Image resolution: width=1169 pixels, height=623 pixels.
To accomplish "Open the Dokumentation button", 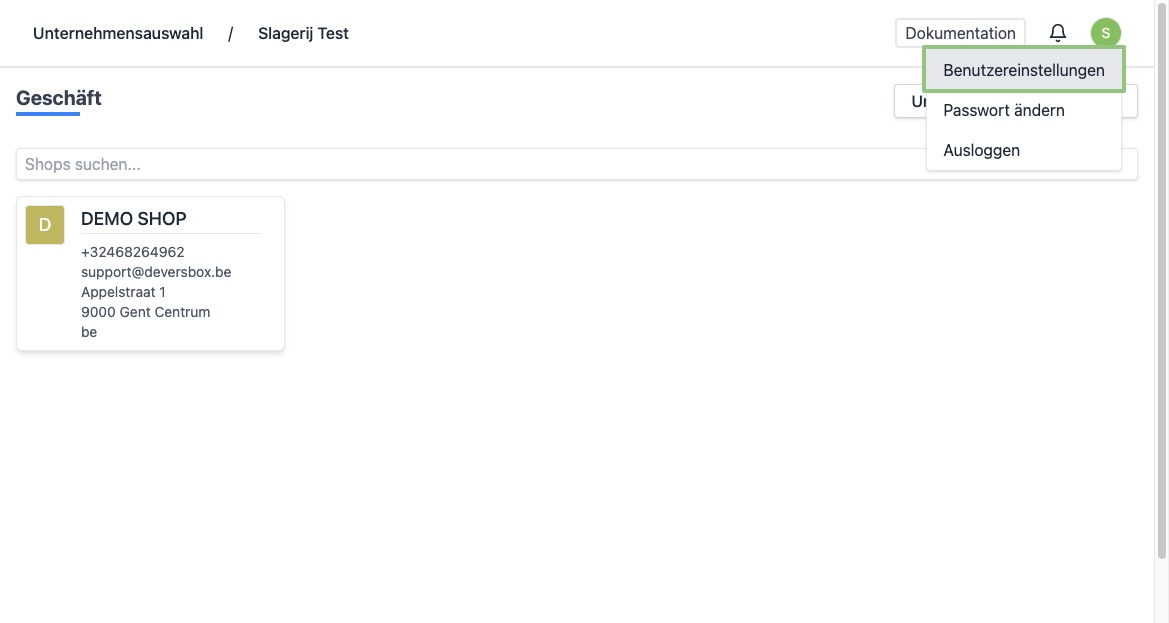I will 960,33.
